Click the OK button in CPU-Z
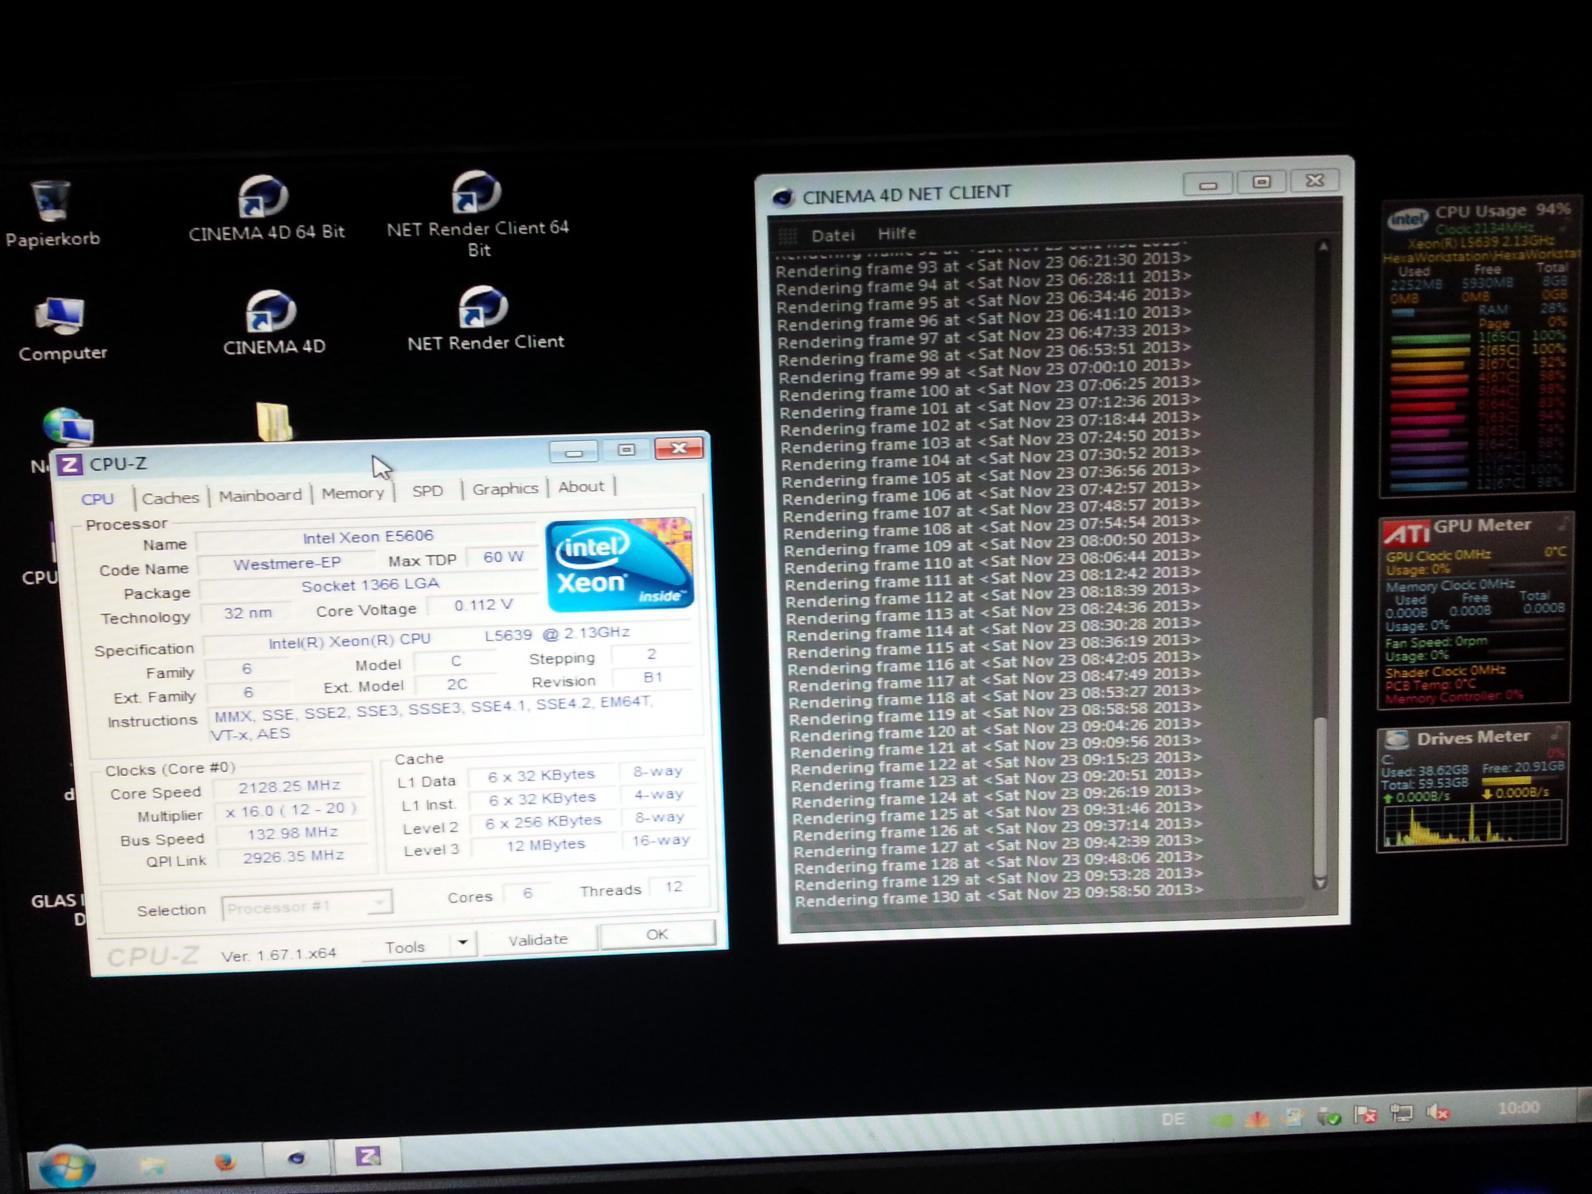 [657, 934]
